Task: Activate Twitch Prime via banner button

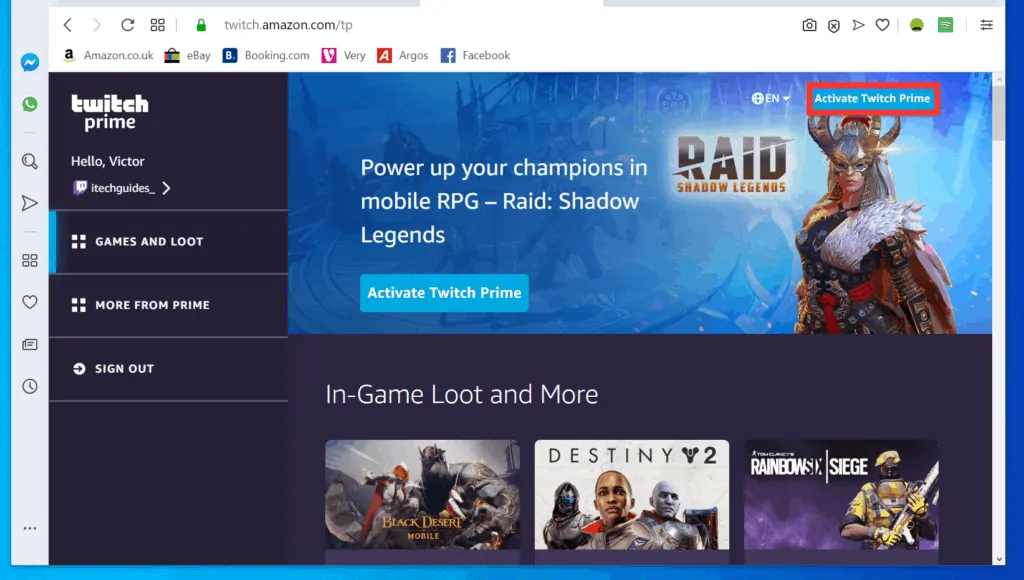Action: [444, 293]
